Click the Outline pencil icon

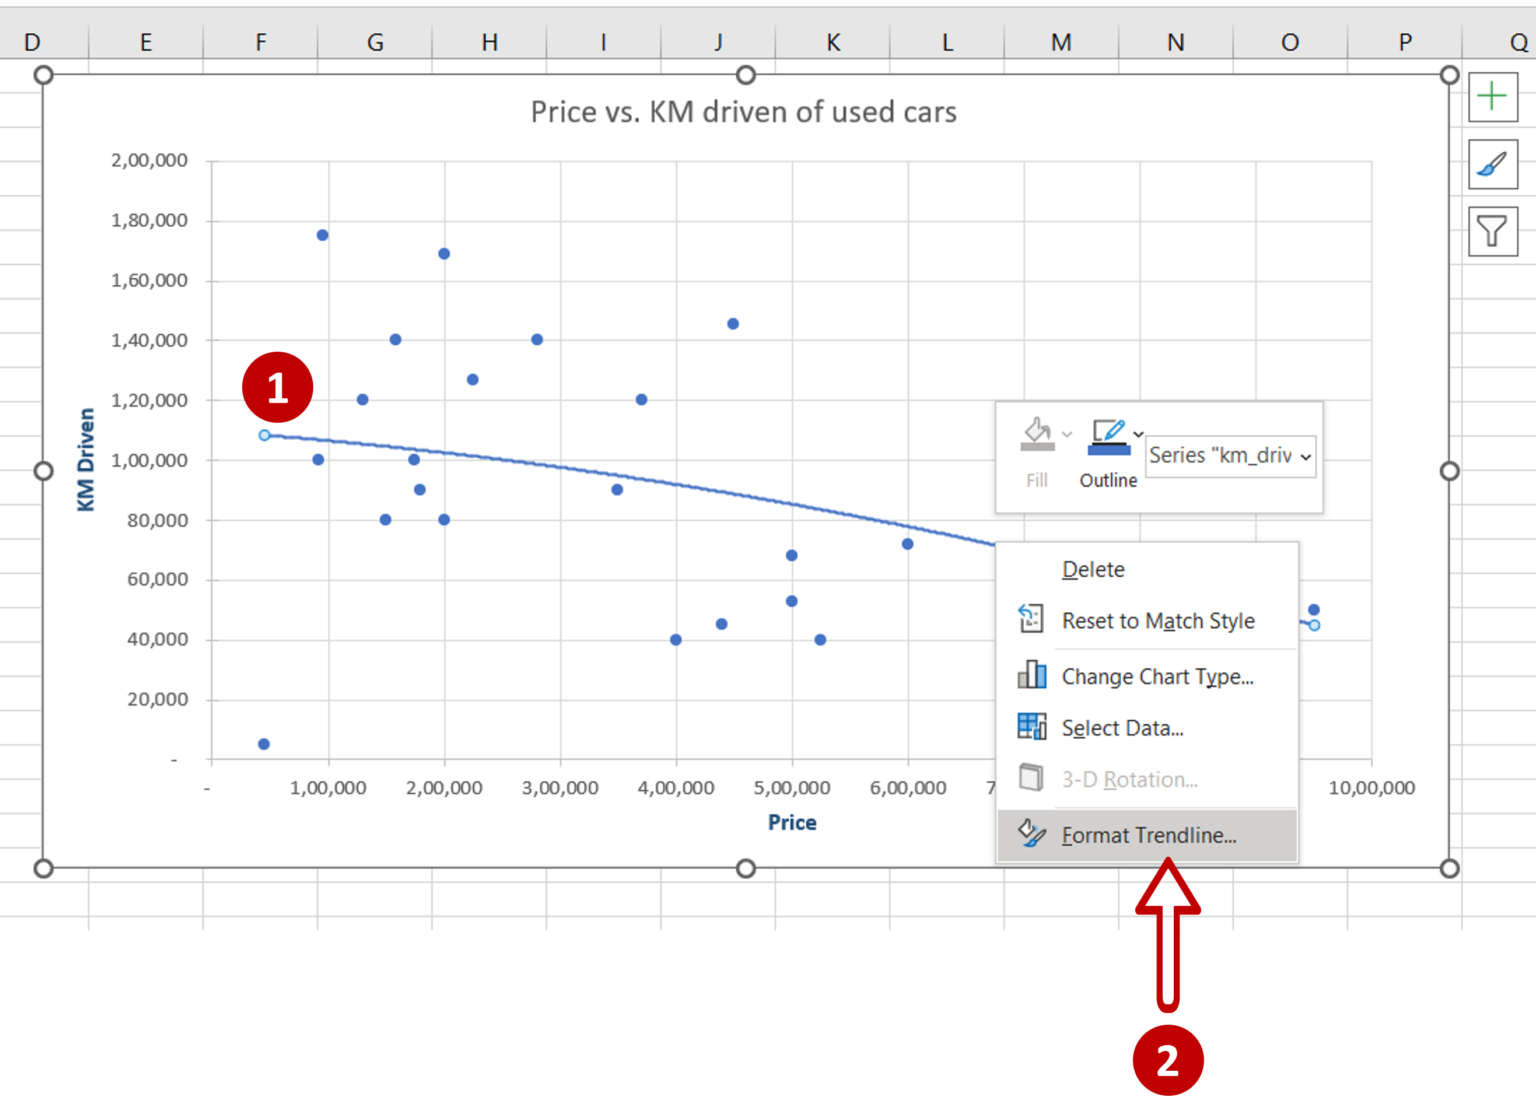coord(1106,432)
